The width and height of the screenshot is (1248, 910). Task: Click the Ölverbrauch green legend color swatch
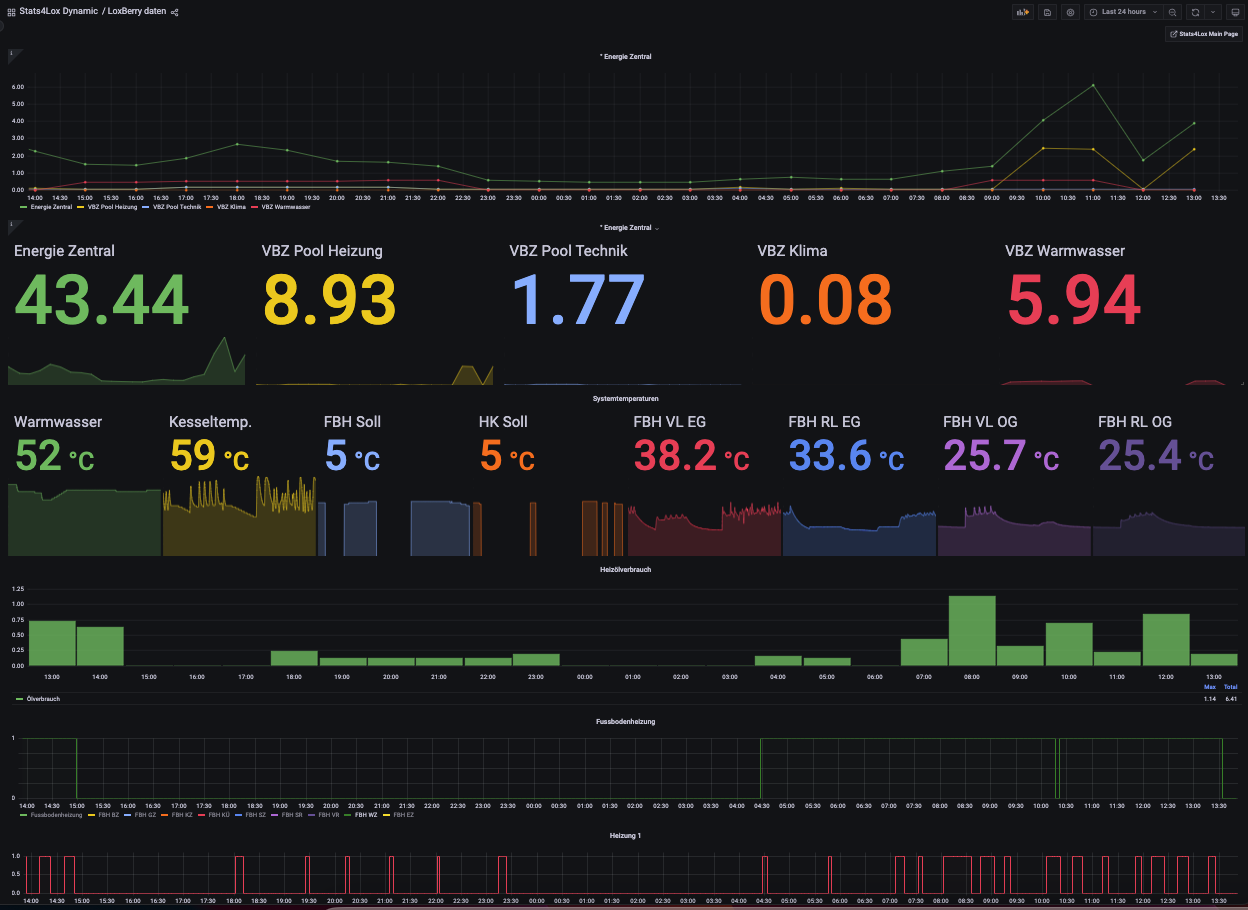[20, 699]
